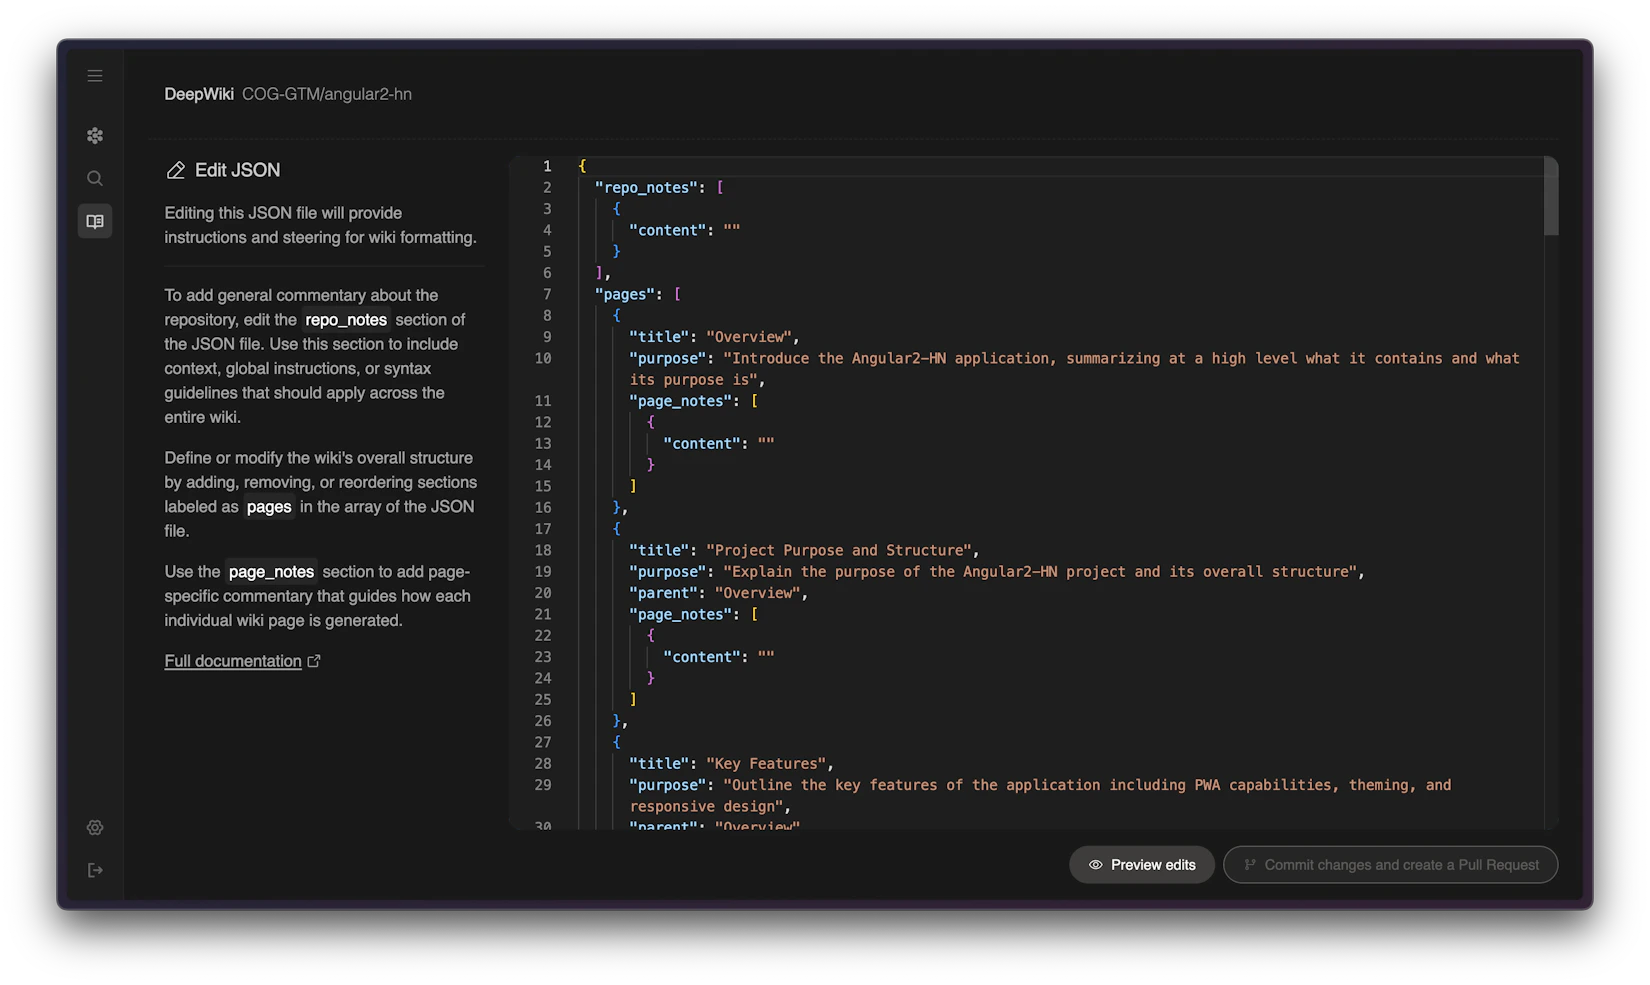Click the "page_notes" key on line 11

pyautogui.click(x=681, y=401)
